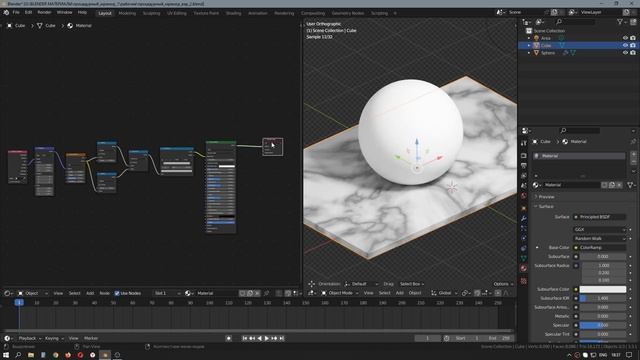
Task: Expand the Area item in outliner
Action: pos(529,38)
